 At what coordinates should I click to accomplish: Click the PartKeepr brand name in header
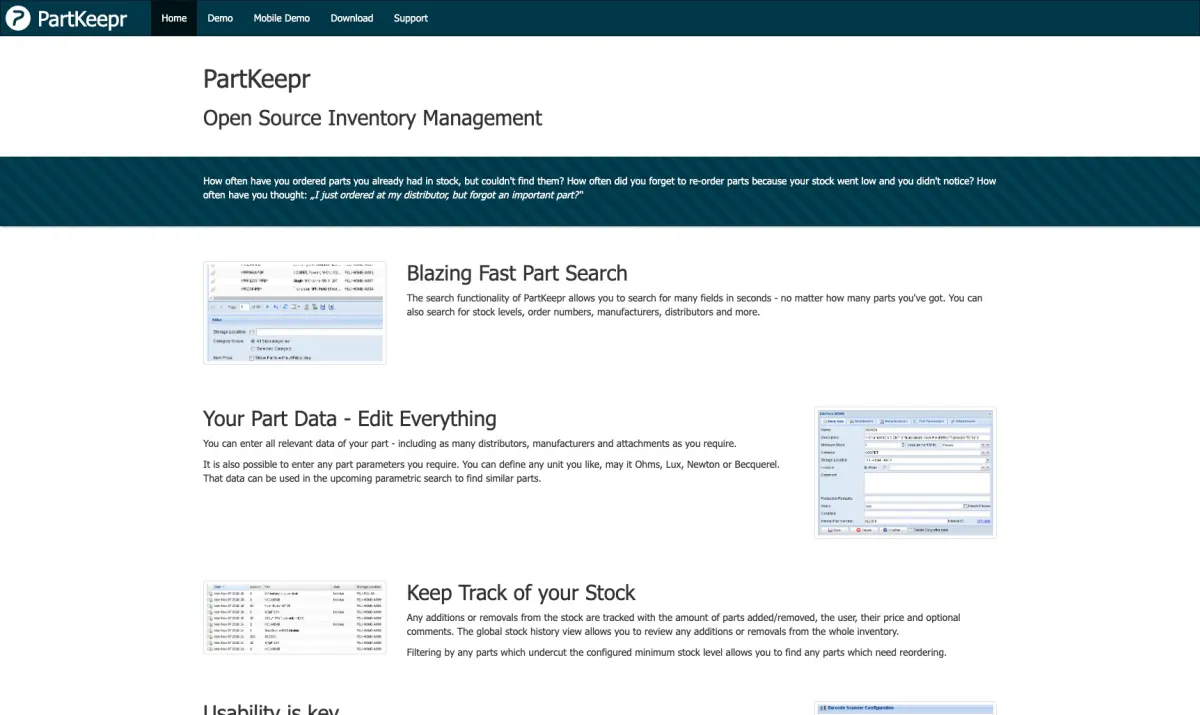click(x=82, y=18)
